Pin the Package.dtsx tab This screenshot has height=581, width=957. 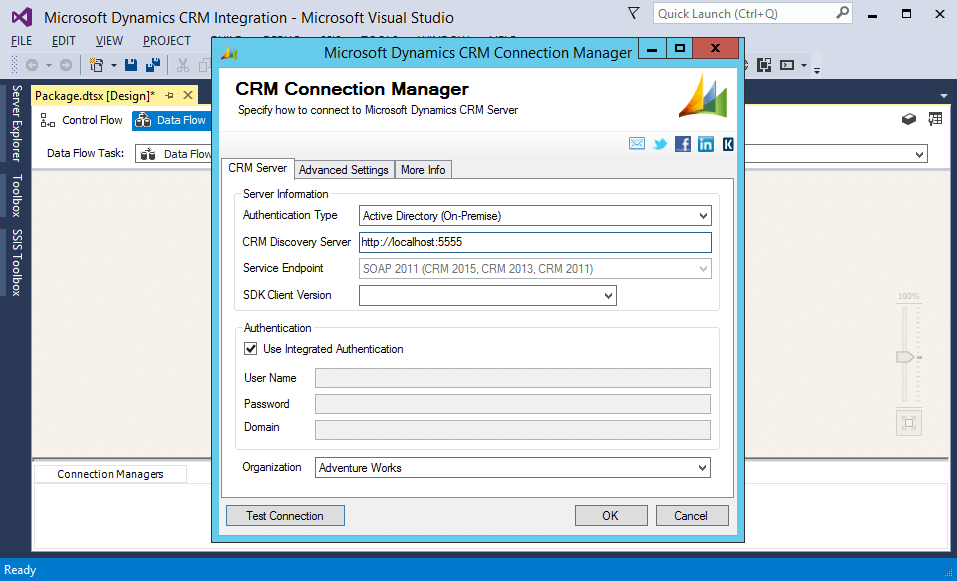pyautogui.click(x=170, y=95)
